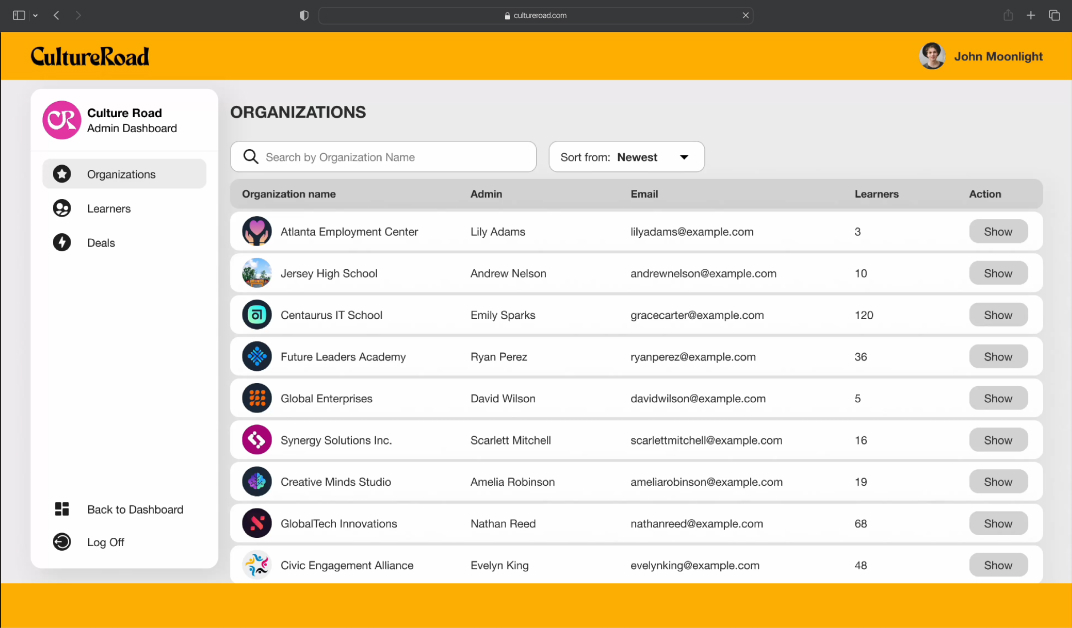Click the Global Enterprises logo
The image size is (1072, 628).
pos(257,398)
